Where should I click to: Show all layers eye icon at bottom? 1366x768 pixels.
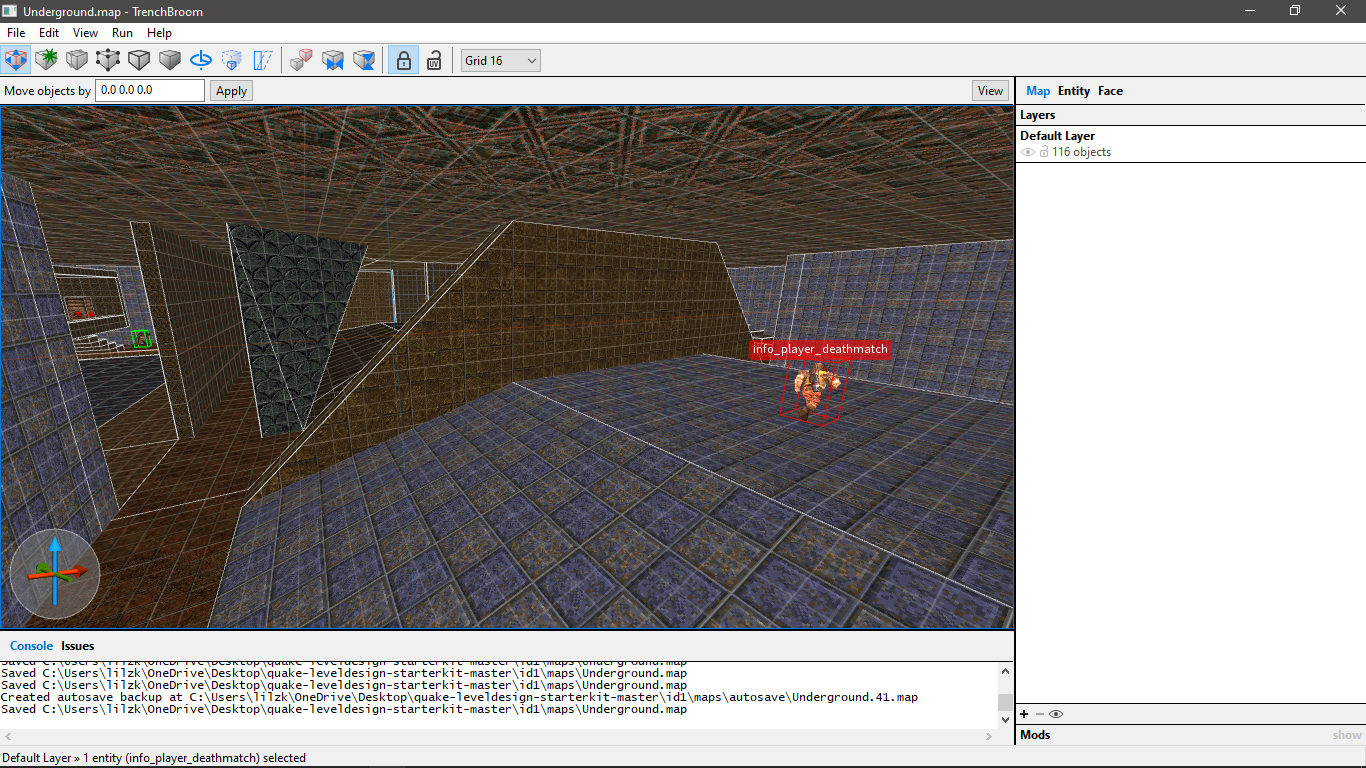coord(1056,713)
